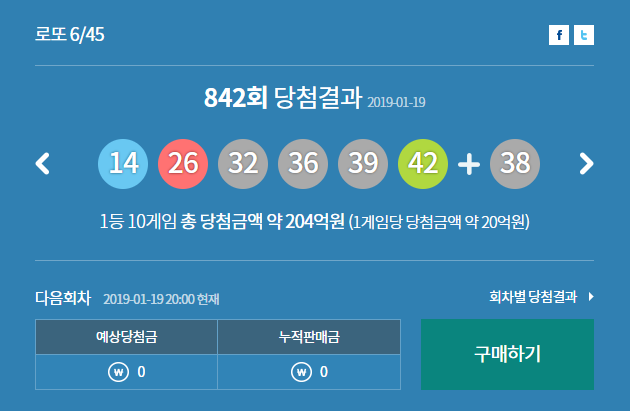Share on Facebook via the f icon
This screenshot has width=630, height=411.
pyautogui.click(x=558, y=35)
